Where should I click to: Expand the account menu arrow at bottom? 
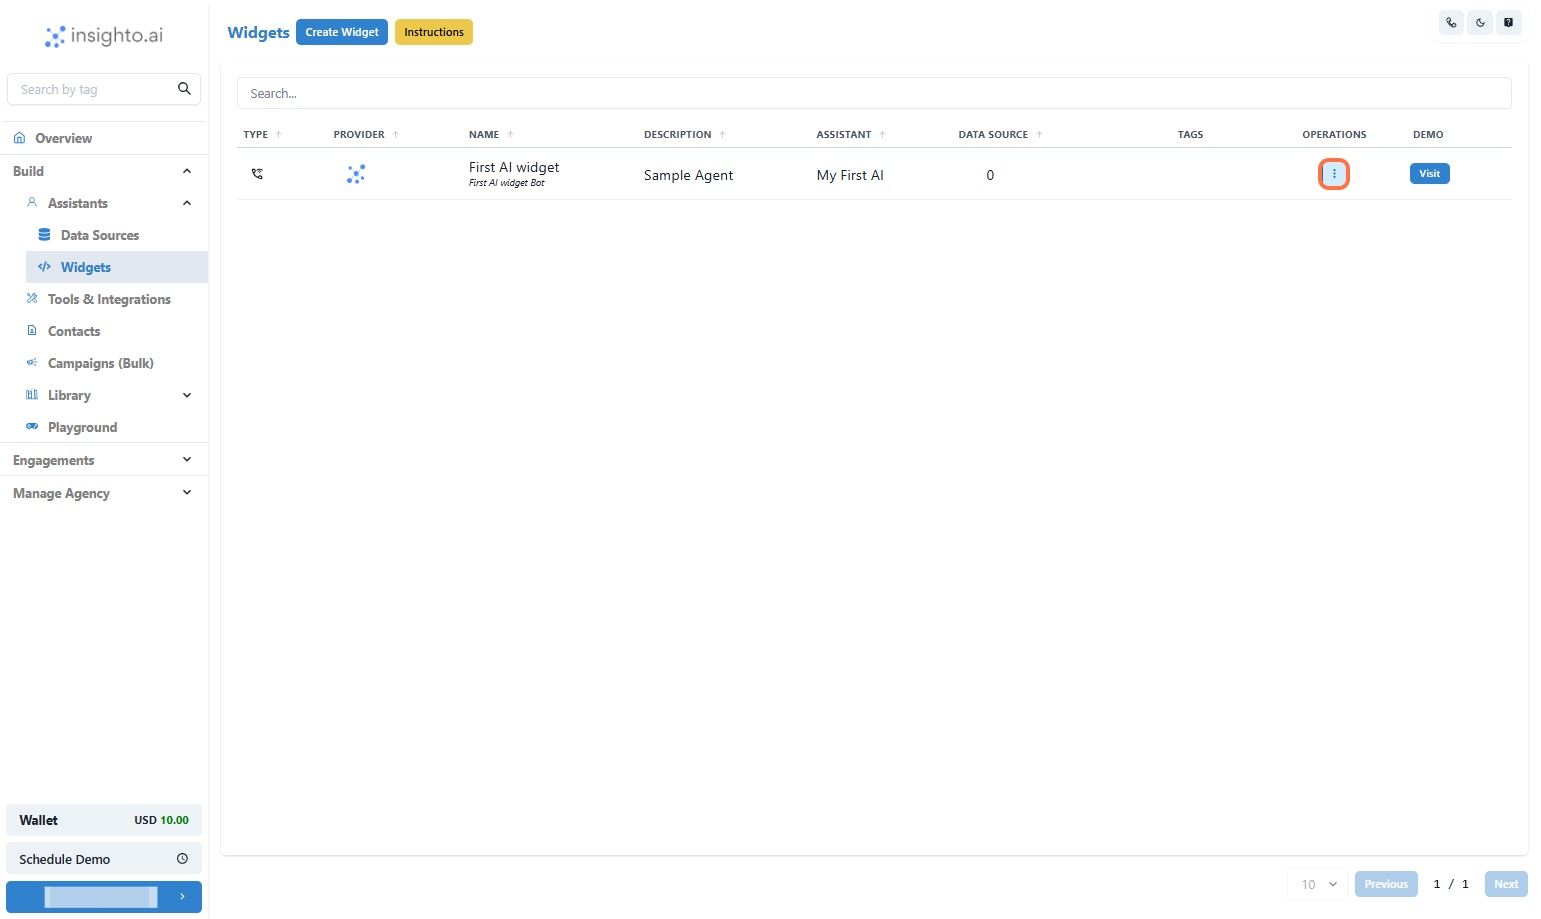coord(182,897)
